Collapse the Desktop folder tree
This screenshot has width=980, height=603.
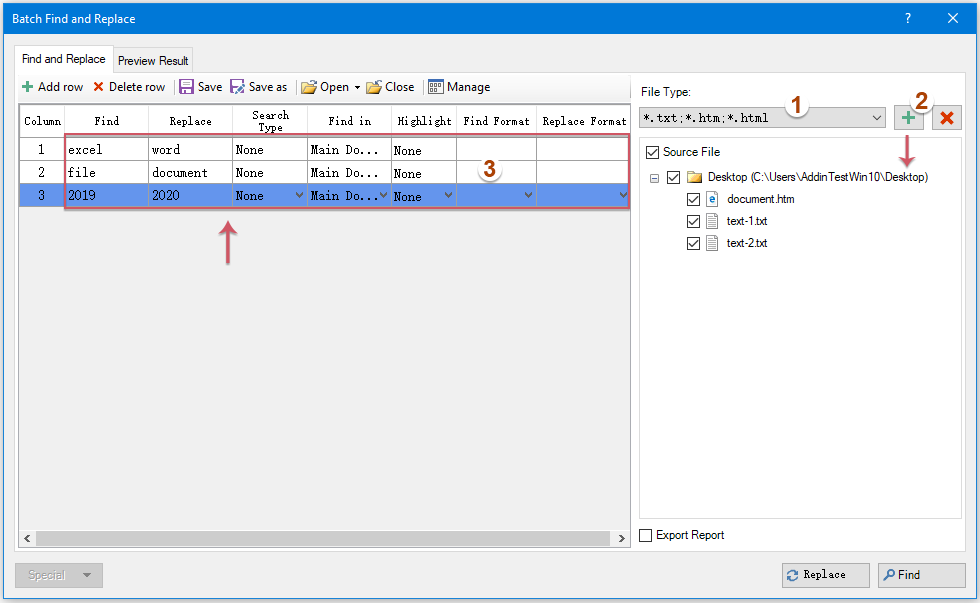pos(654,175)
